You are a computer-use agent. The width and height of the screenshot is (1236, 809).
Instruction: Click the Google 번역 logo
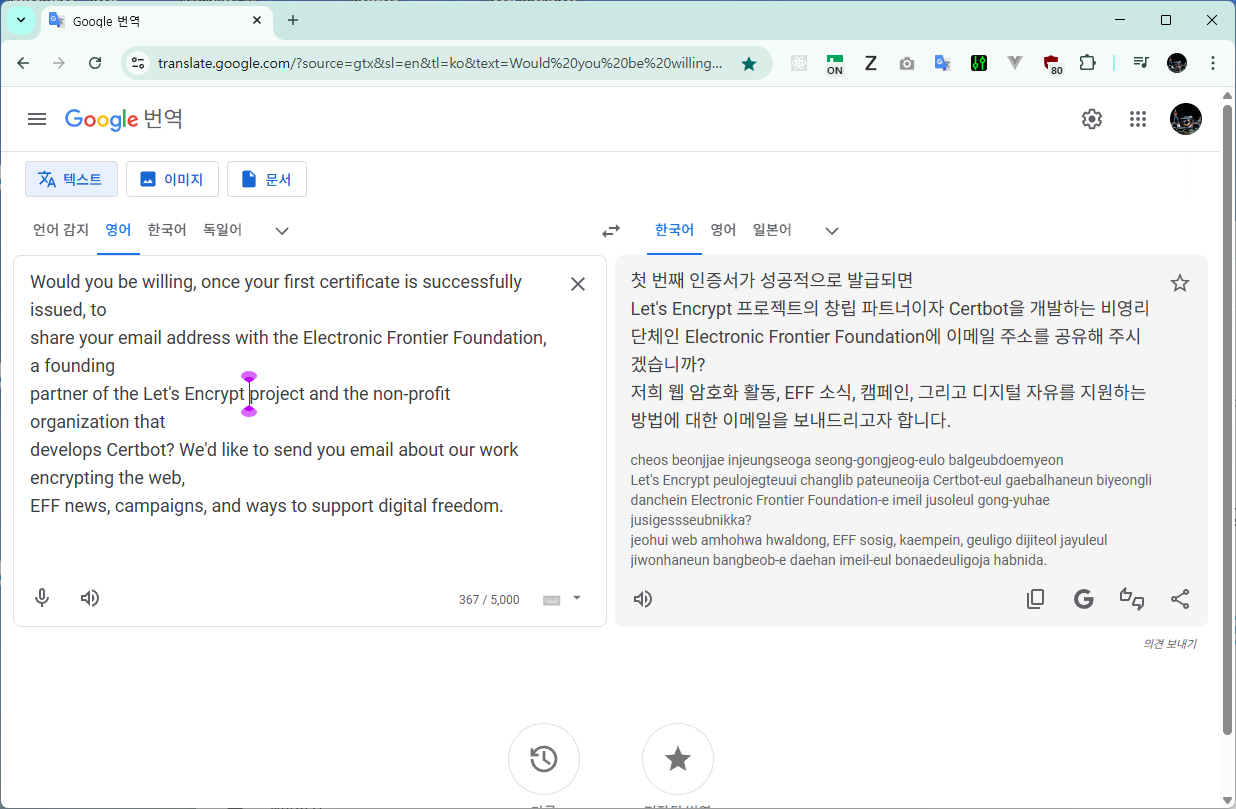tap(124, 119)
